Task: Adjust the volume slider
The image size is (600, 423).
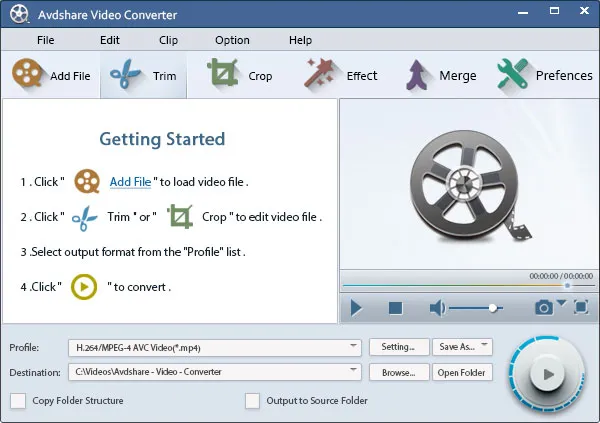Action: click(492, 308)
